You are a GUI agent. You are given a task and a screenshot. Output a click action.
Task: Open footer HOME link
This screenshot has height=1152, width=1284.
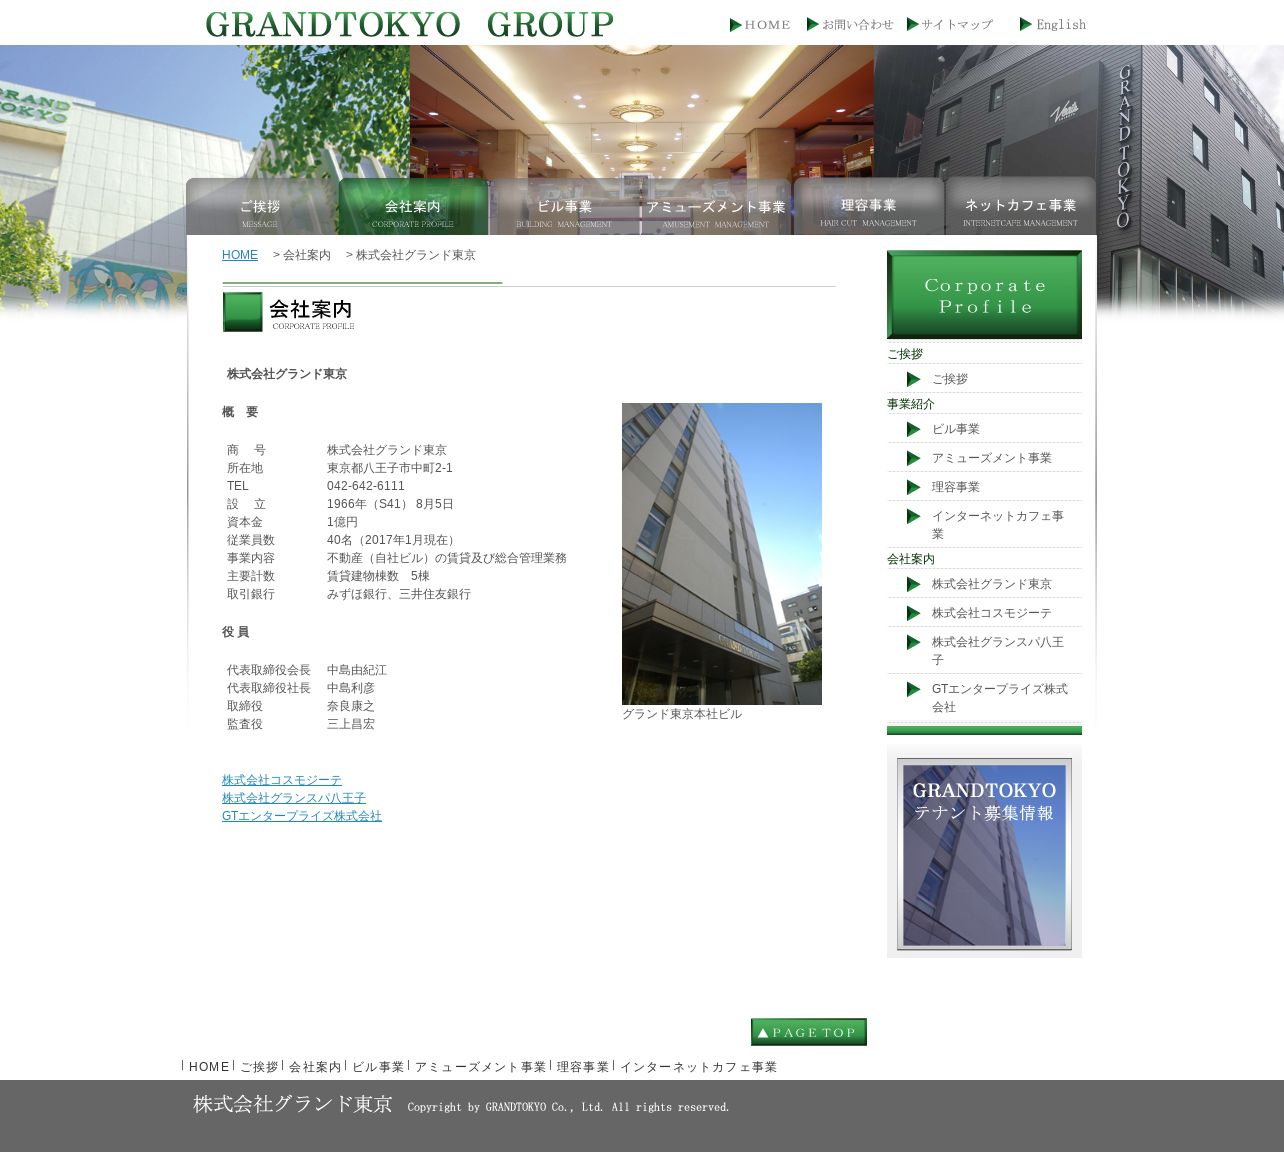pyautogui.click(x=209, y=1067)
